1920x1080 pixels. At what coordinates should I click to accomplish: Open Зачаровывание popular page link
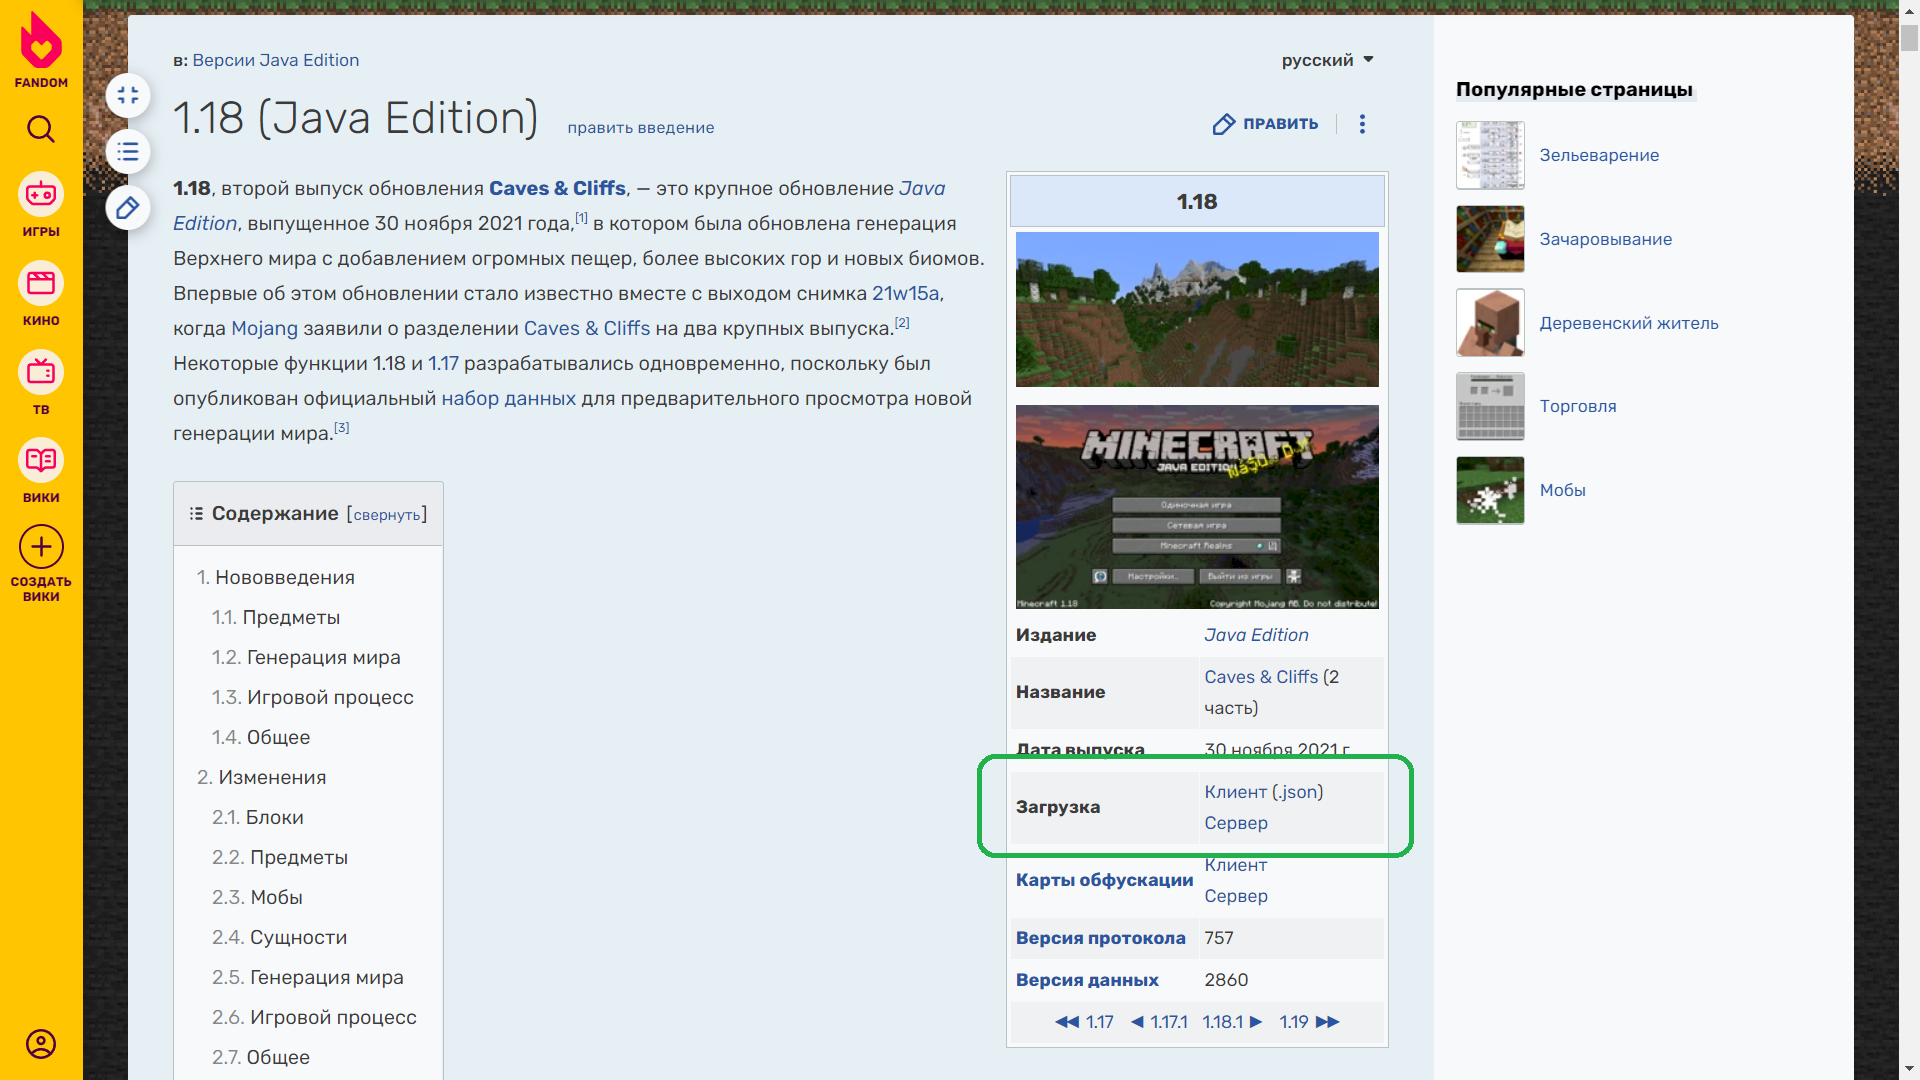pos(1605,239)
